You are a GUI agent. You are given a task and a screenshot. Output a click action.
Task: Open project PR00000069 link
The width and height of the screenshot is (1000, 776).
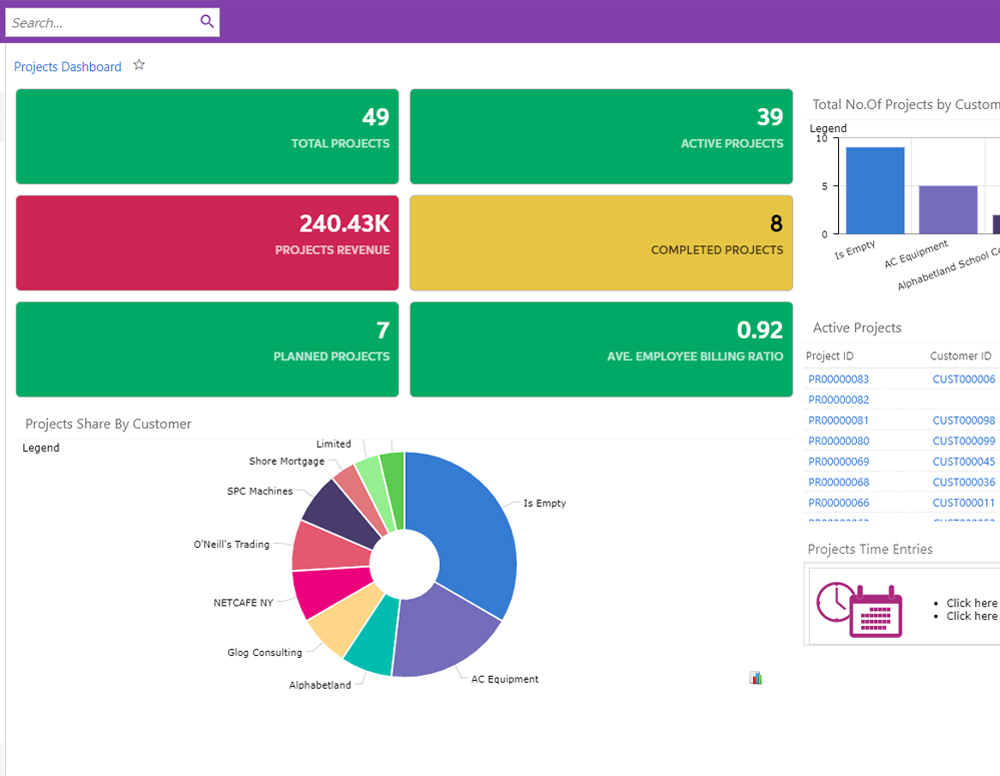click(838, 462)
